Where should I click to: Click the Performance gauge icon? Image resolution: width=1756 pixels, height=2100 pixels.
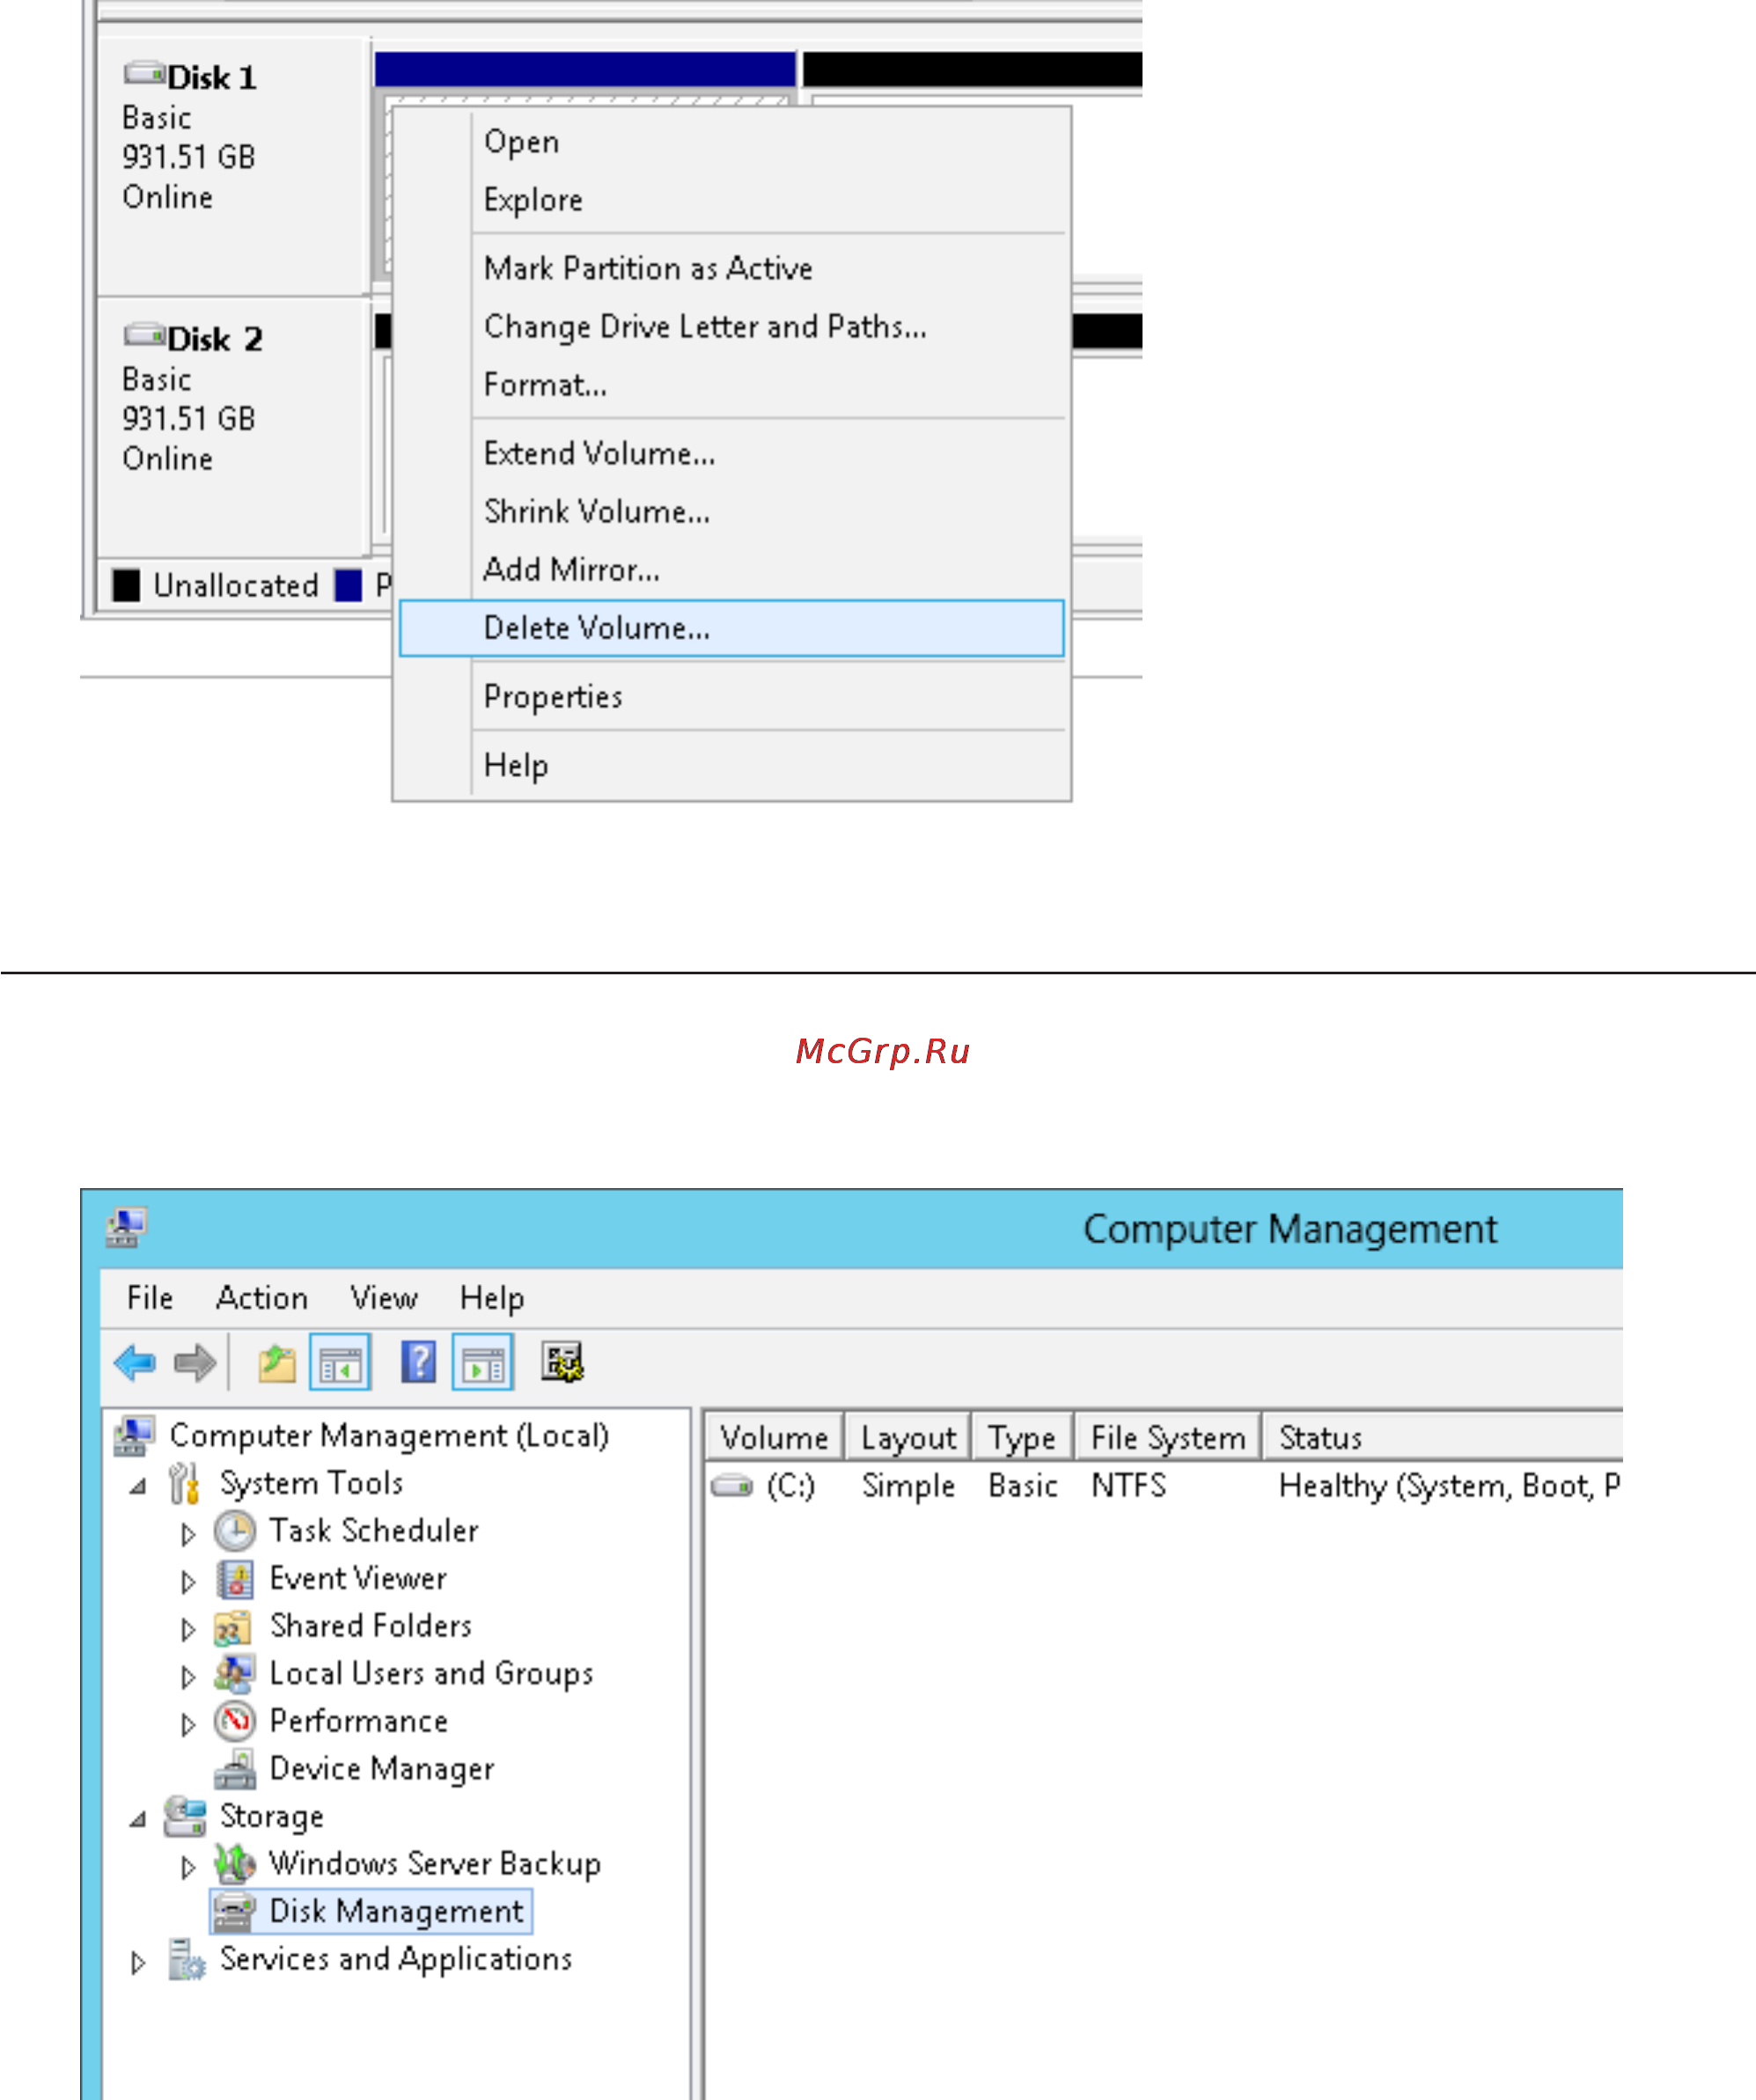[234, 1722]
